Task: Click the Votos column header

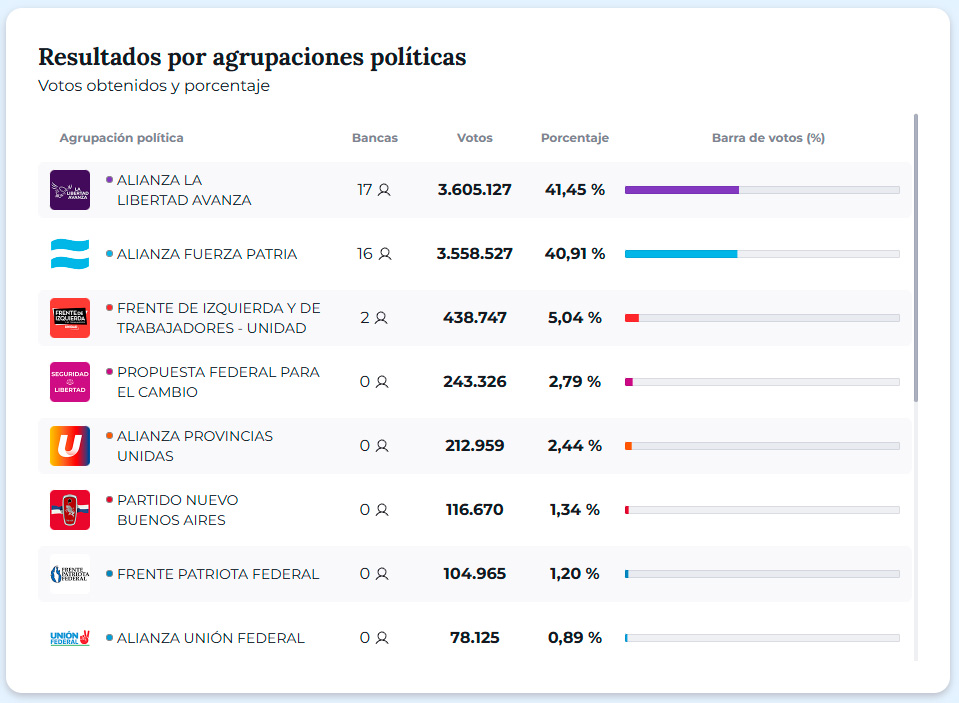Action: (x=475, y=138)
